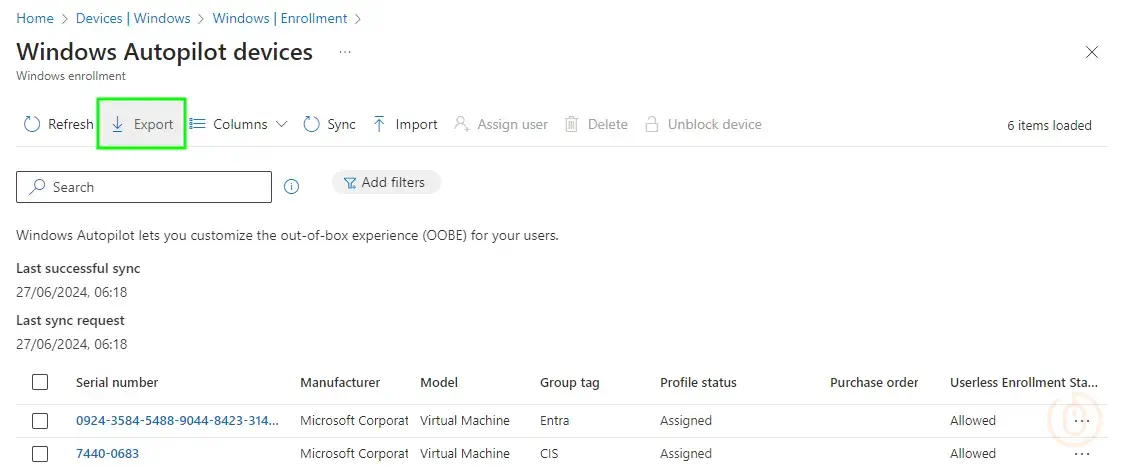Open the Add filters menu
The width and height of the screenshot is (1121, 466).
pos(386,183)
